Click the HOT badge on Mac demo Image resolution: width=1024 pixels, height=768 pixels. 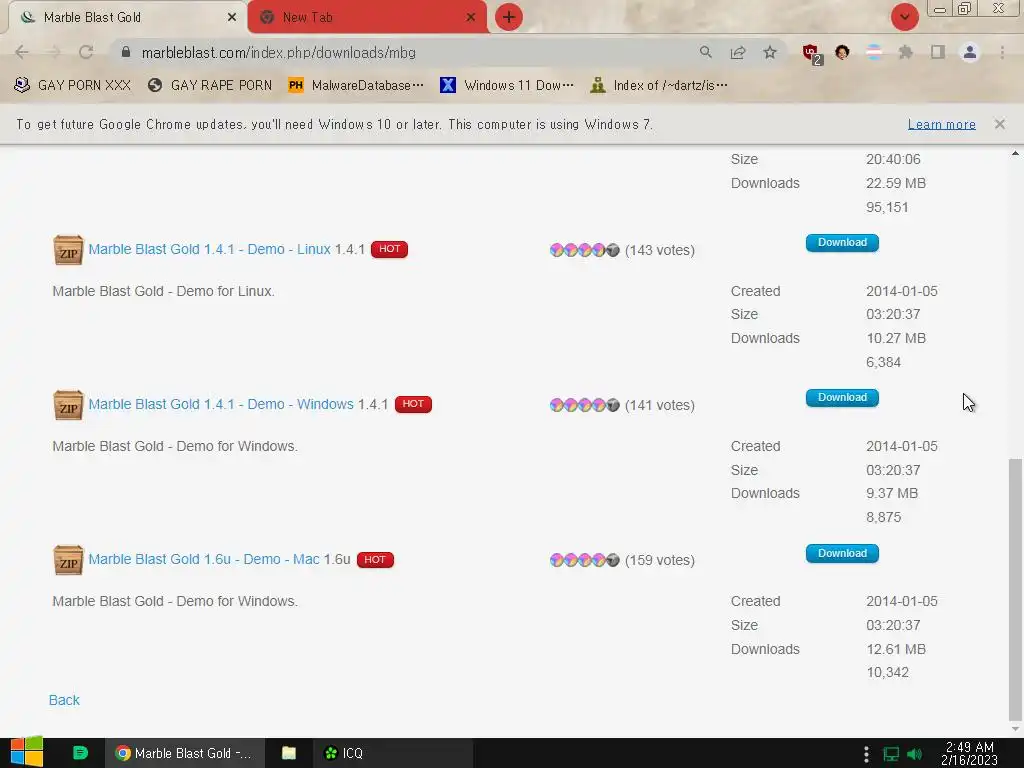375,560
